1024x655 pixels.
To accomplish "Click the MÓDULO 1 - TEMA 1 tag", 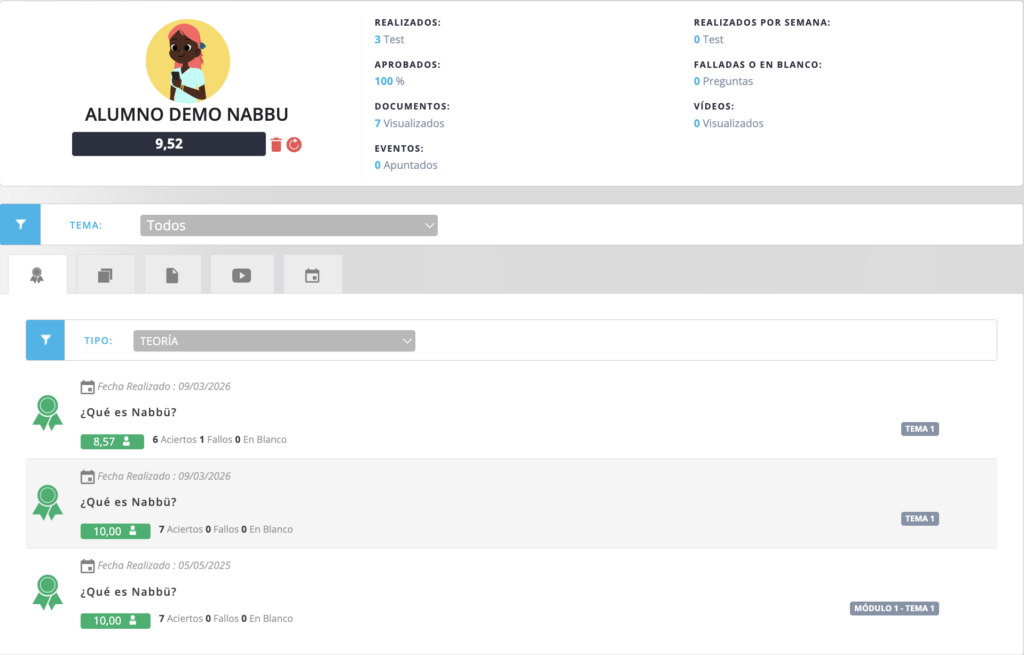I will coord(894,608).
